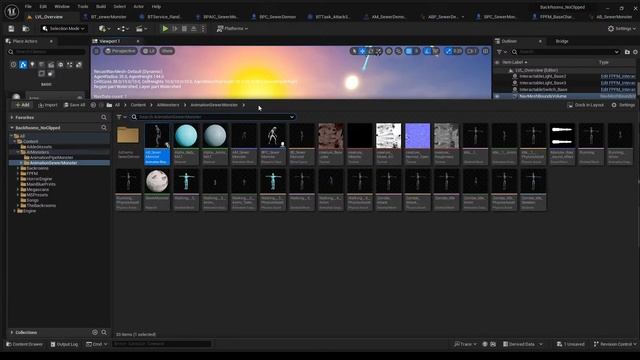Open the content browser icon beside save

[x=25, y=29]
